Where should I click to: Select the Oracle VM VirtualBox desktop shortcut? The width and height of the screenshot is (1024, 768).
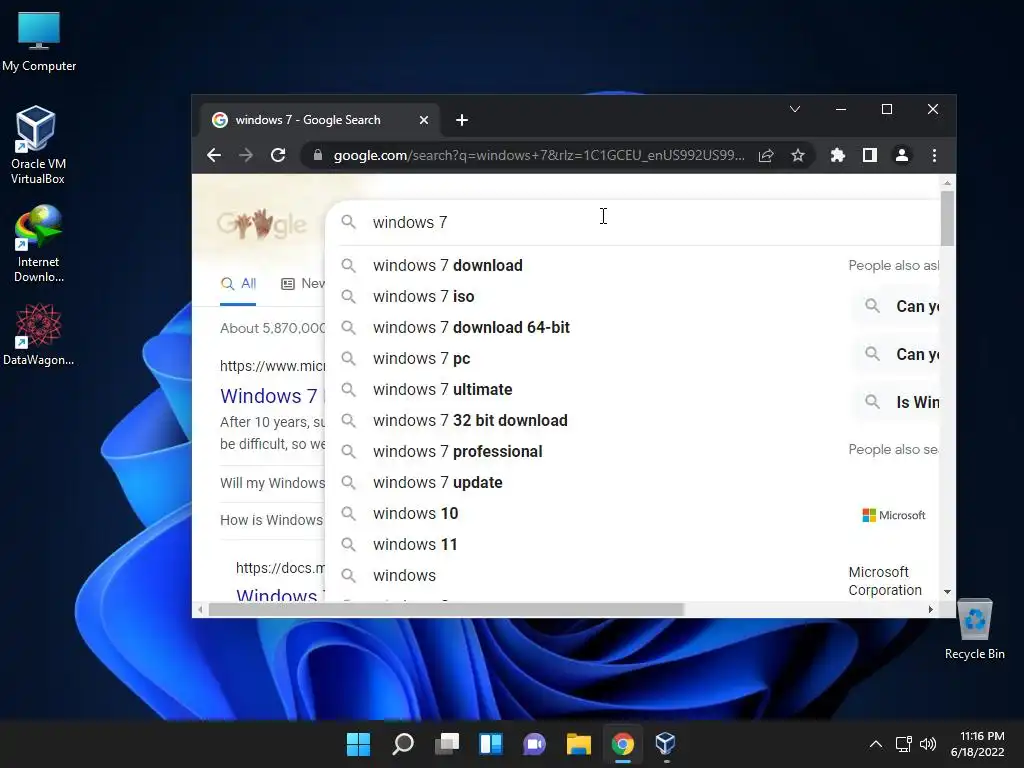tap(38, 145)
